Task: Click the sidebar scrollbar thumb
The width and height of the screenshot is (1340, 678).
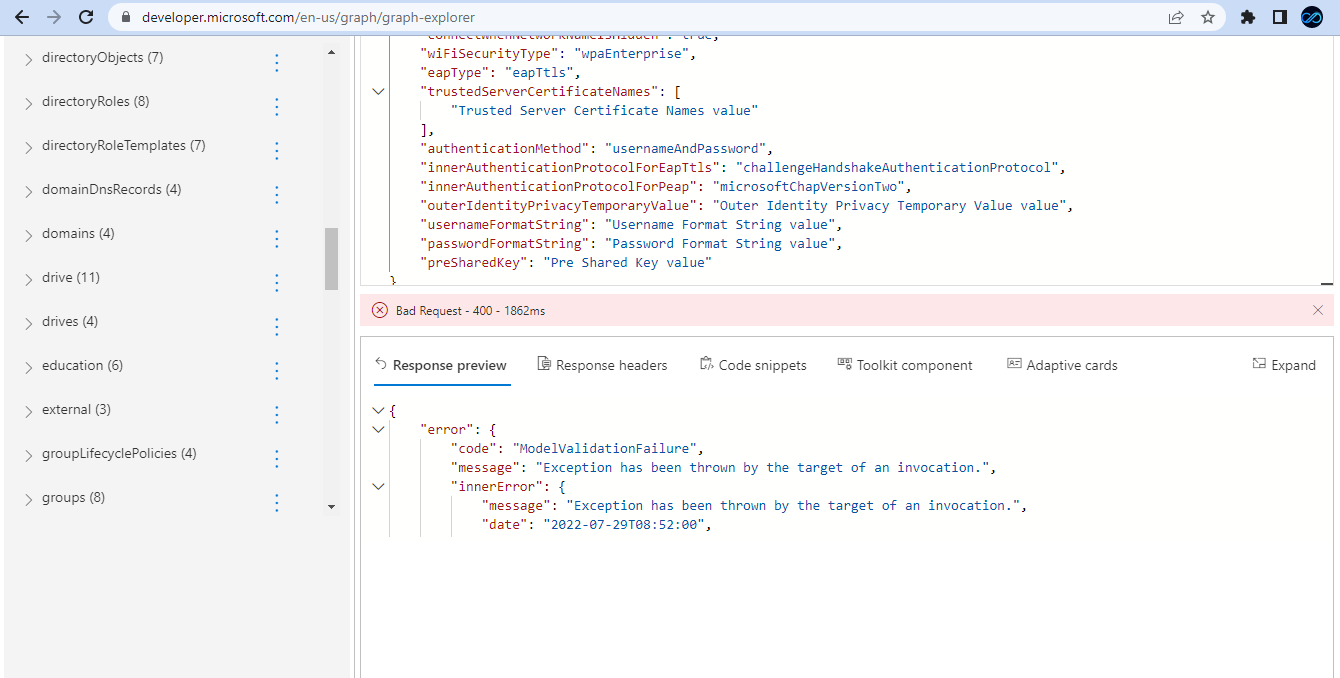Action: [331, 259]
